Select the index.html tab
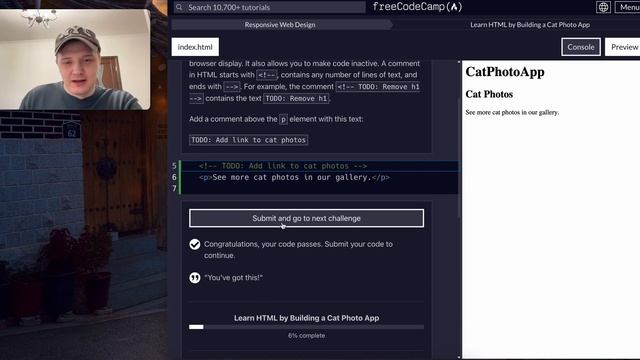Image resolution: width=640 pixels, height=360 pixels. pyautogui.click(x=195, y=47)
